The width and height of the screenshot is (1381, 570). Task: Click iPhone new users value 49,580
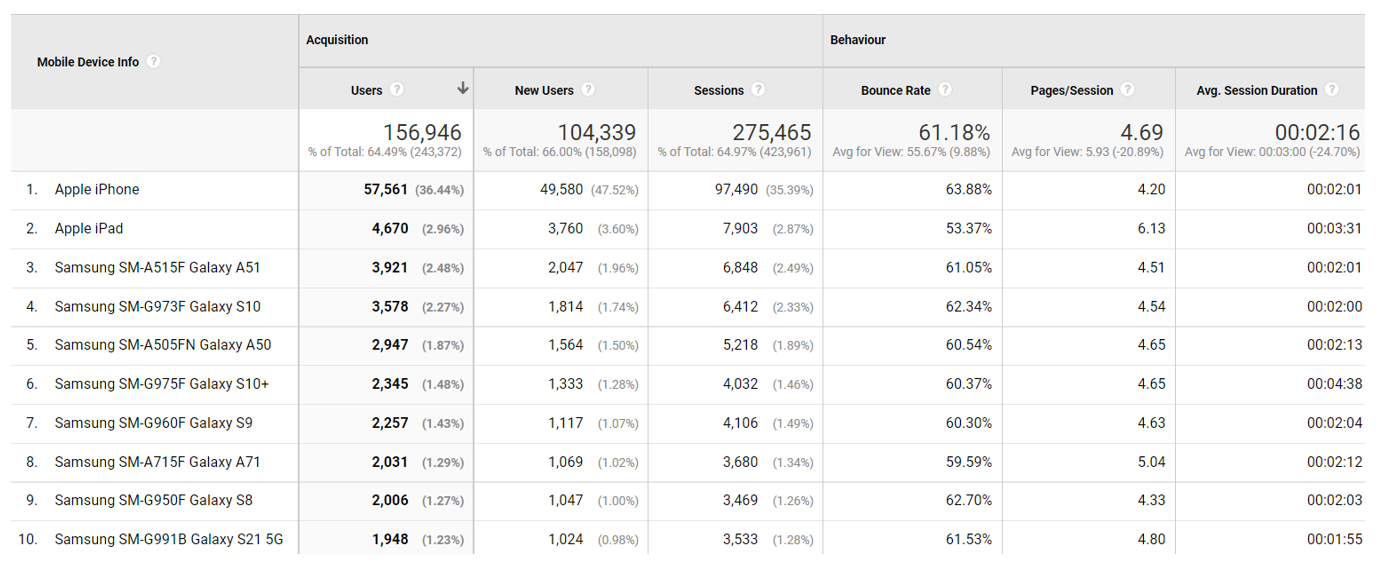(x=561, y=189)
